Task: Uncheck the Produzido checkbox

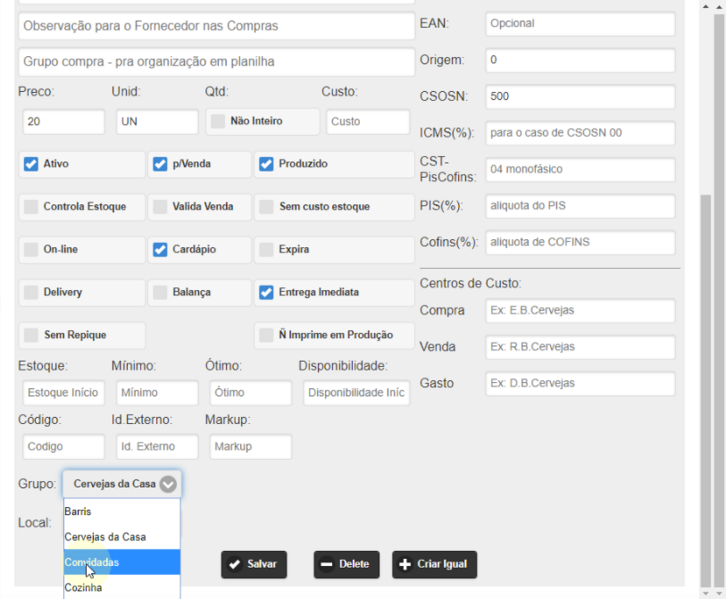Action: [266, 164]
